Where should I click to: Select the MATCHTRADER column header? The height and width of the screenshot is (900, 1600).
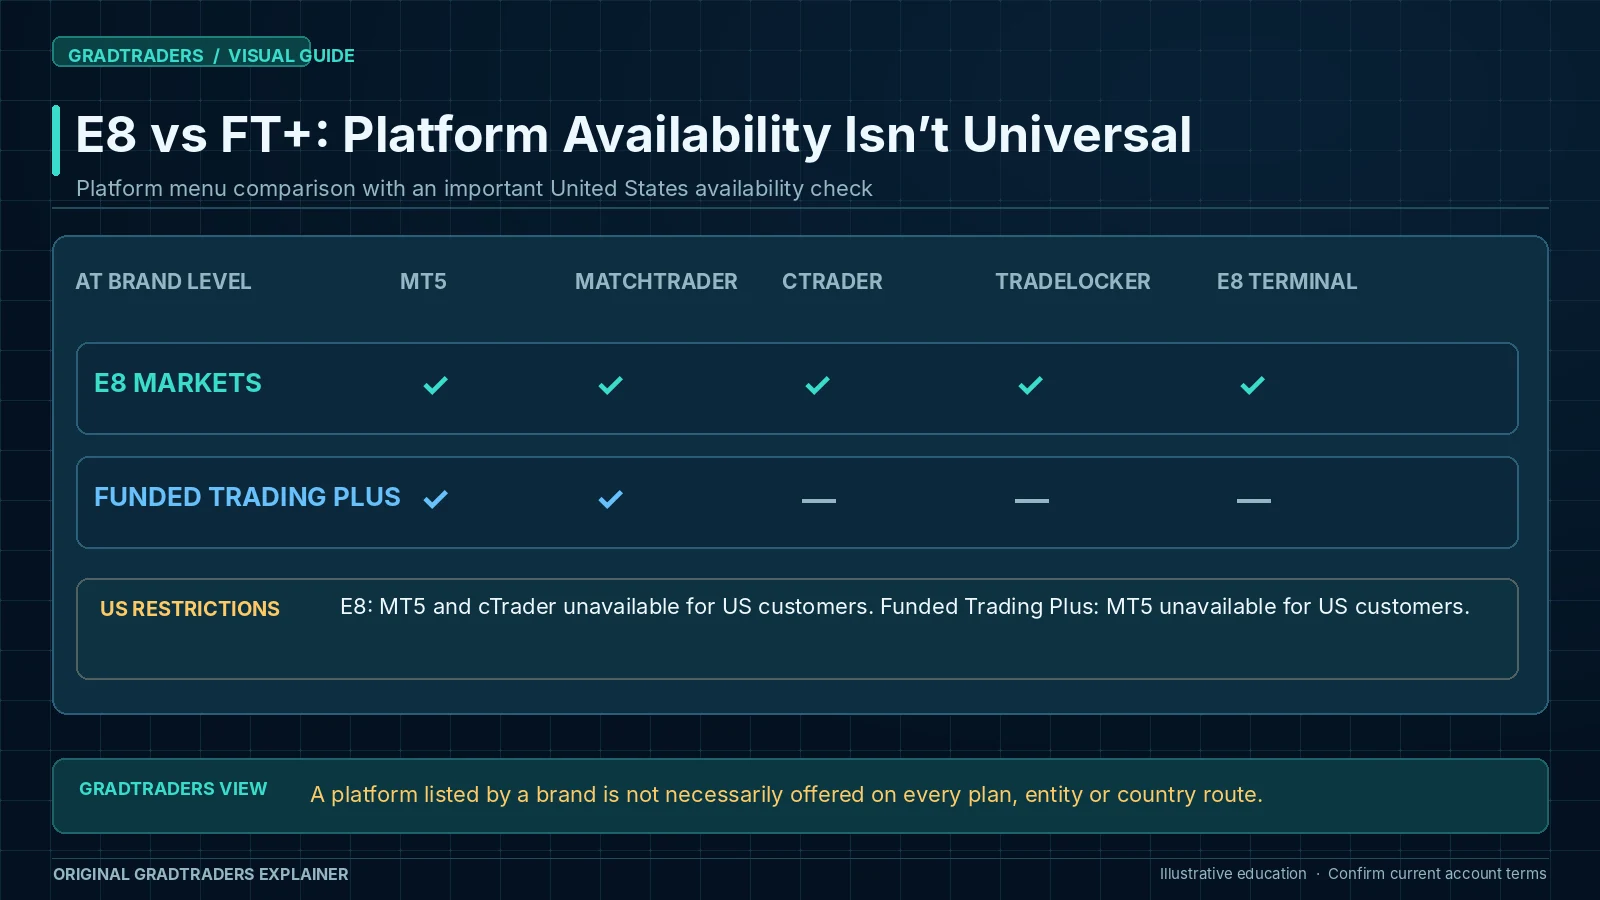pos(656,282)
